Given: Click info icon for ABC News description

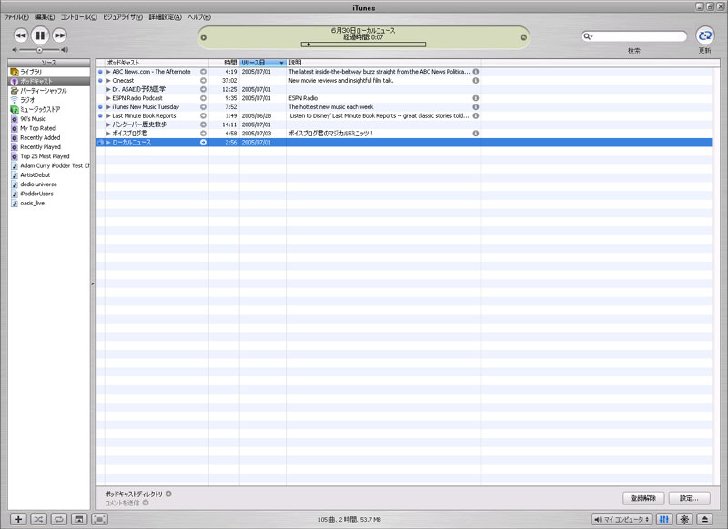Looking at the screenshot, I should (476, 72).
